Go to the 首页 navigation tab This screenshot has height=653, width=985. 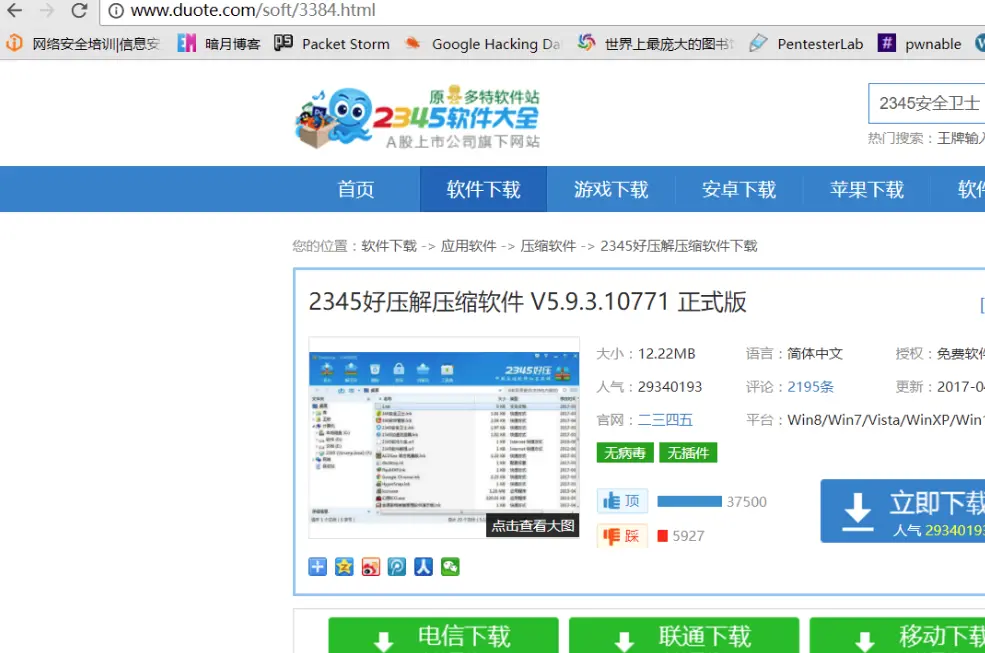pyautogui.click(x=356, y=189)
